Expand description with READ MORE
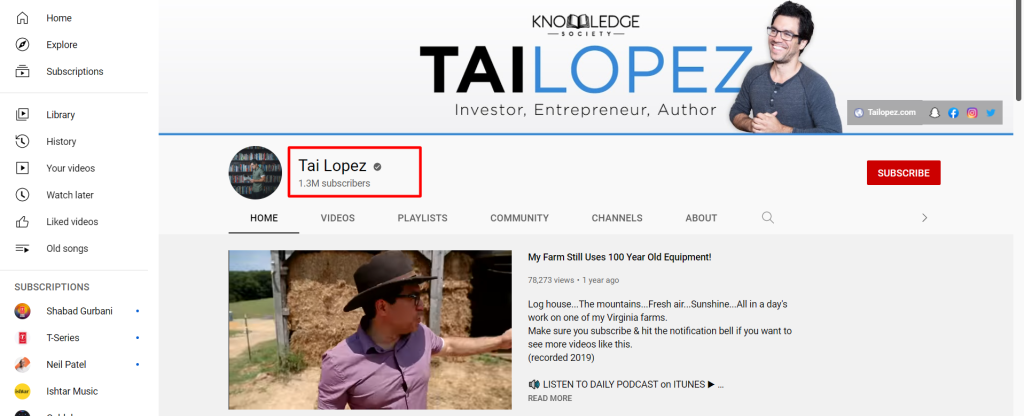The image size is (1024, 416). click(550, 398)
